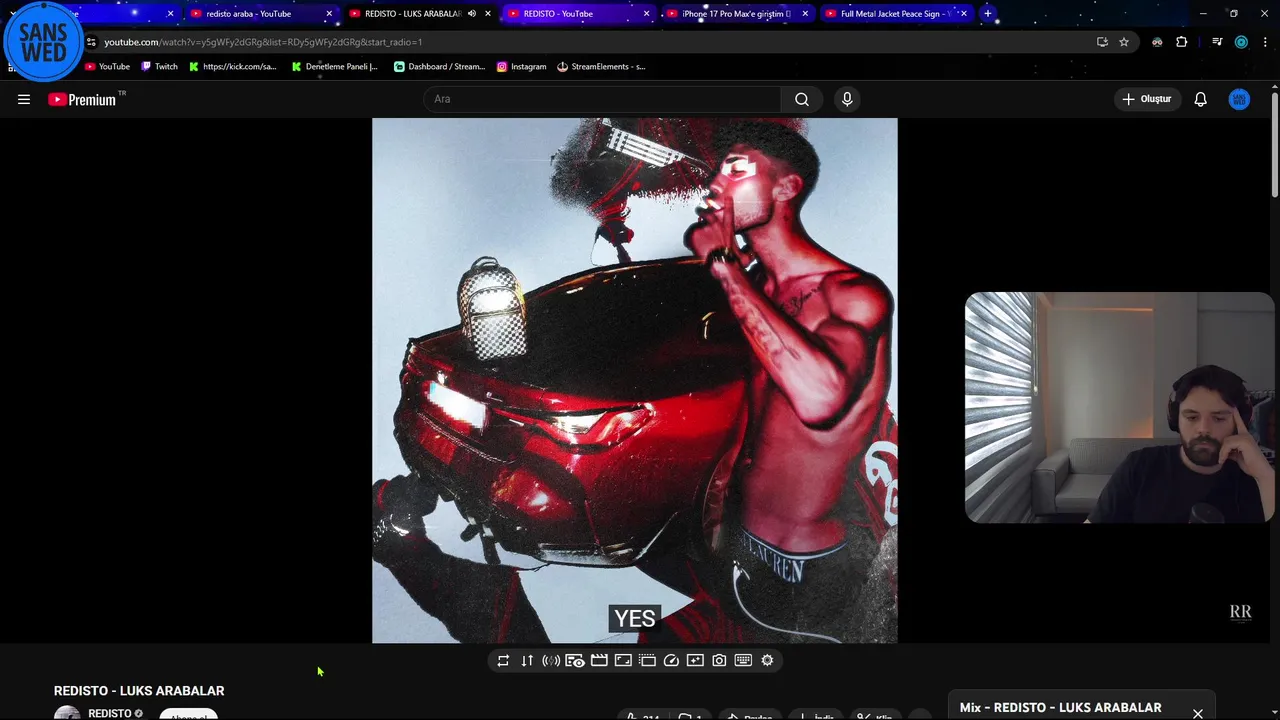Viewport: 1280px width, 720px height.
Task: Click the video filters sparkle icon
Action: [x=695, y=661]
